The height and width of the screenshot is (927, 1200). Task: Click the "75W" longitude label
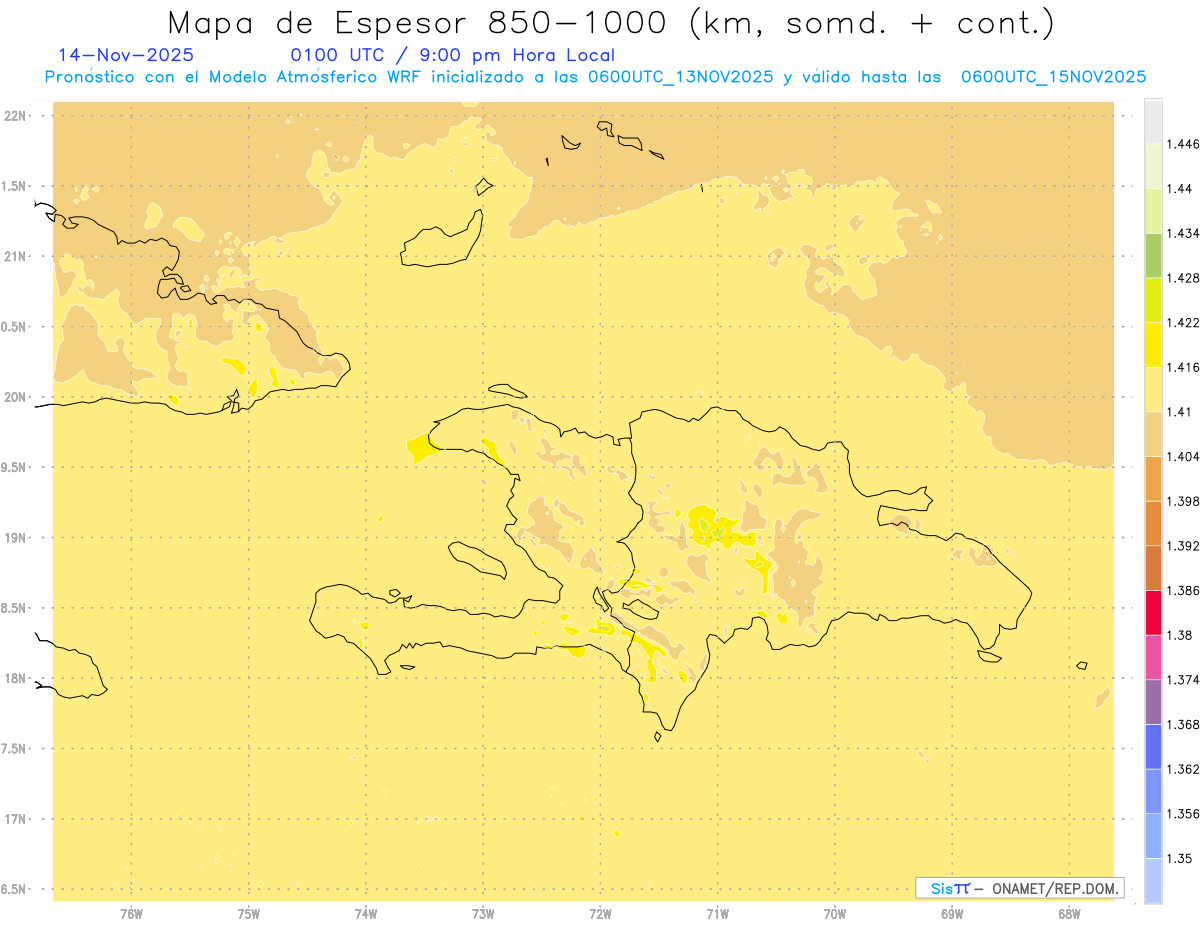click(x=249, y=913)
